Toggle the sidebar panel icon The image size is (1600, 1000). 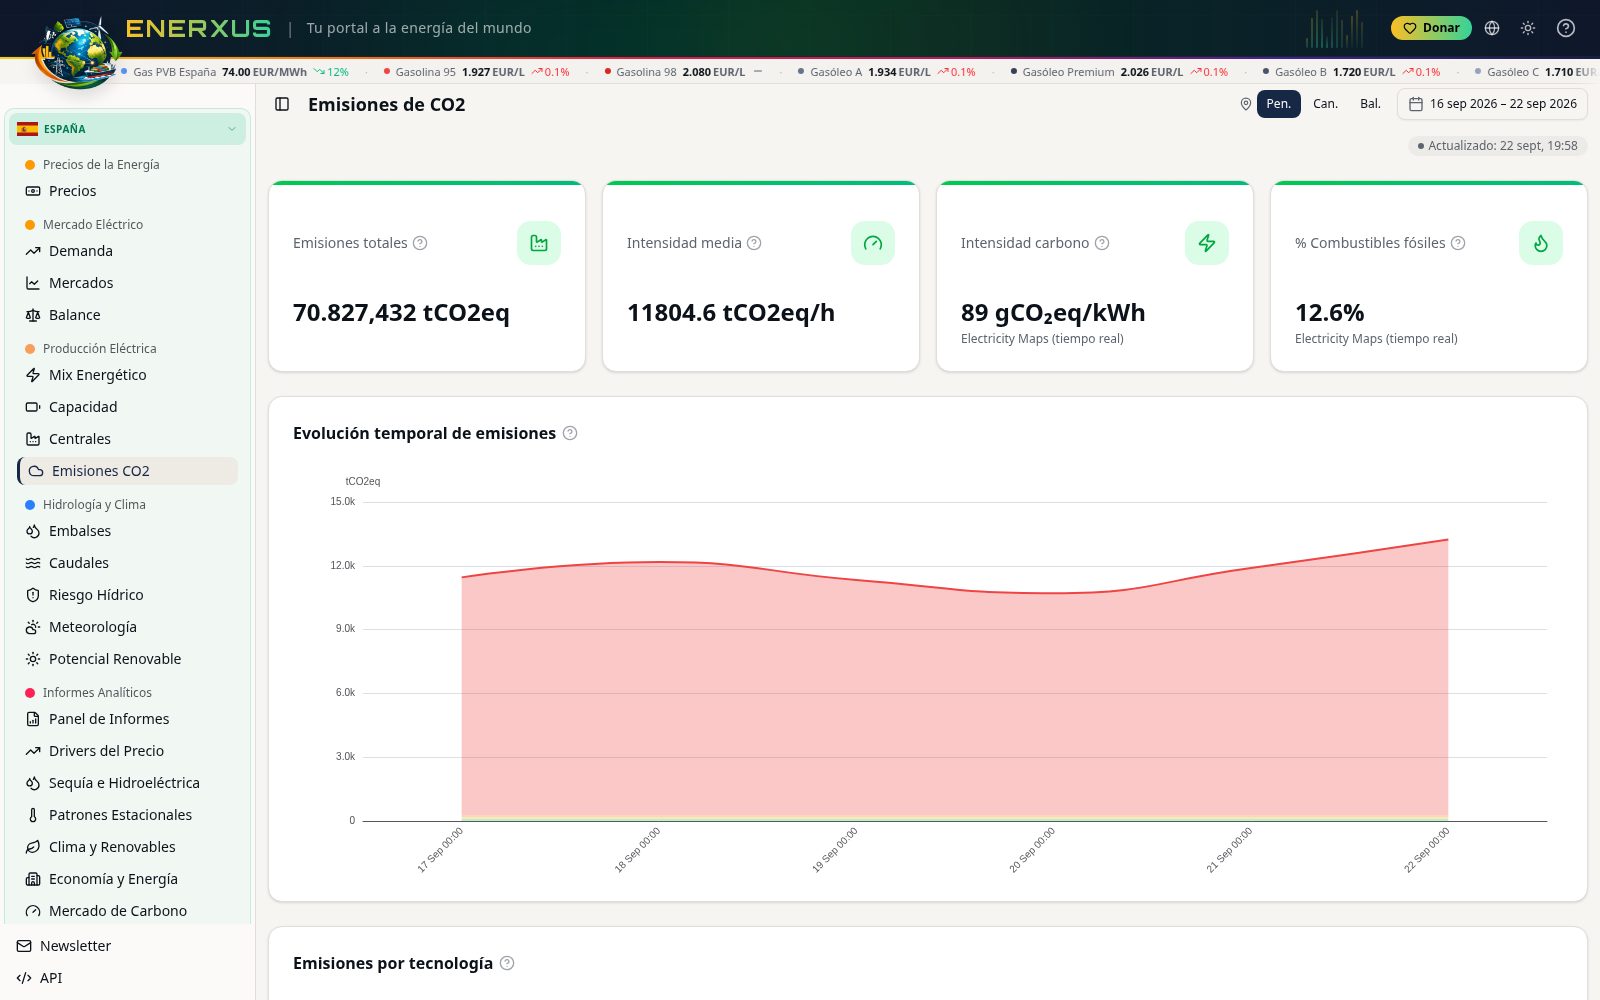(x=282, y=104)
